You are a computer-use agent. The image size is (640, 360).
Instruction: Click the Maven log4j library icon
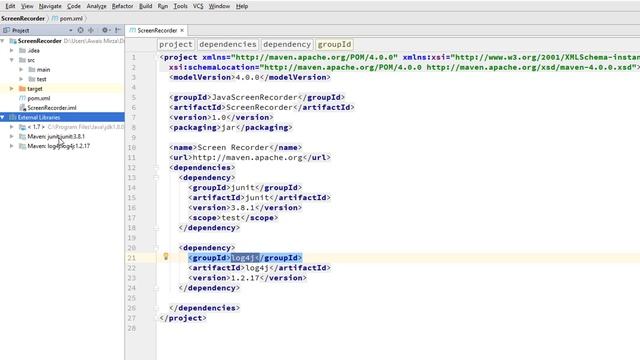point(22,146)
